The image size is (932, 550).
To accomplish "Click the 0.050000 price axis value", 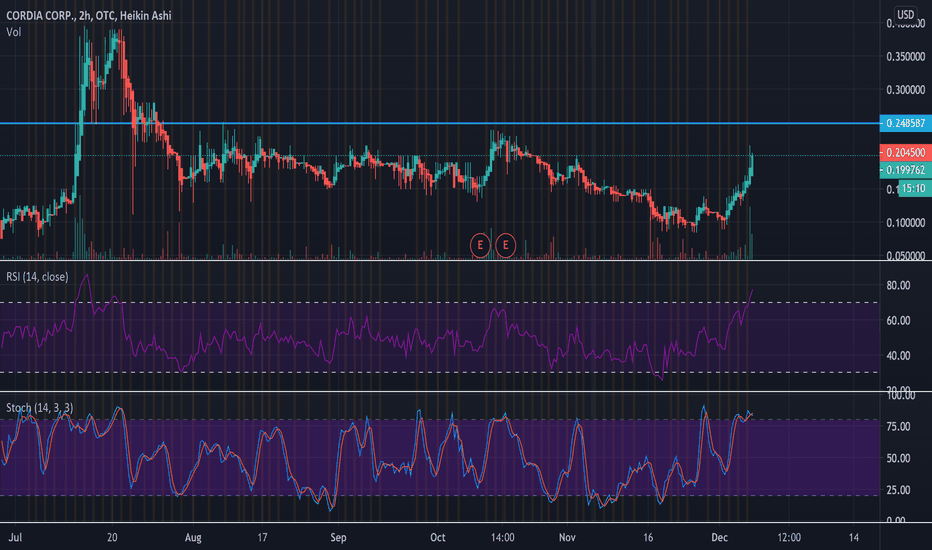I will [905, 256].
